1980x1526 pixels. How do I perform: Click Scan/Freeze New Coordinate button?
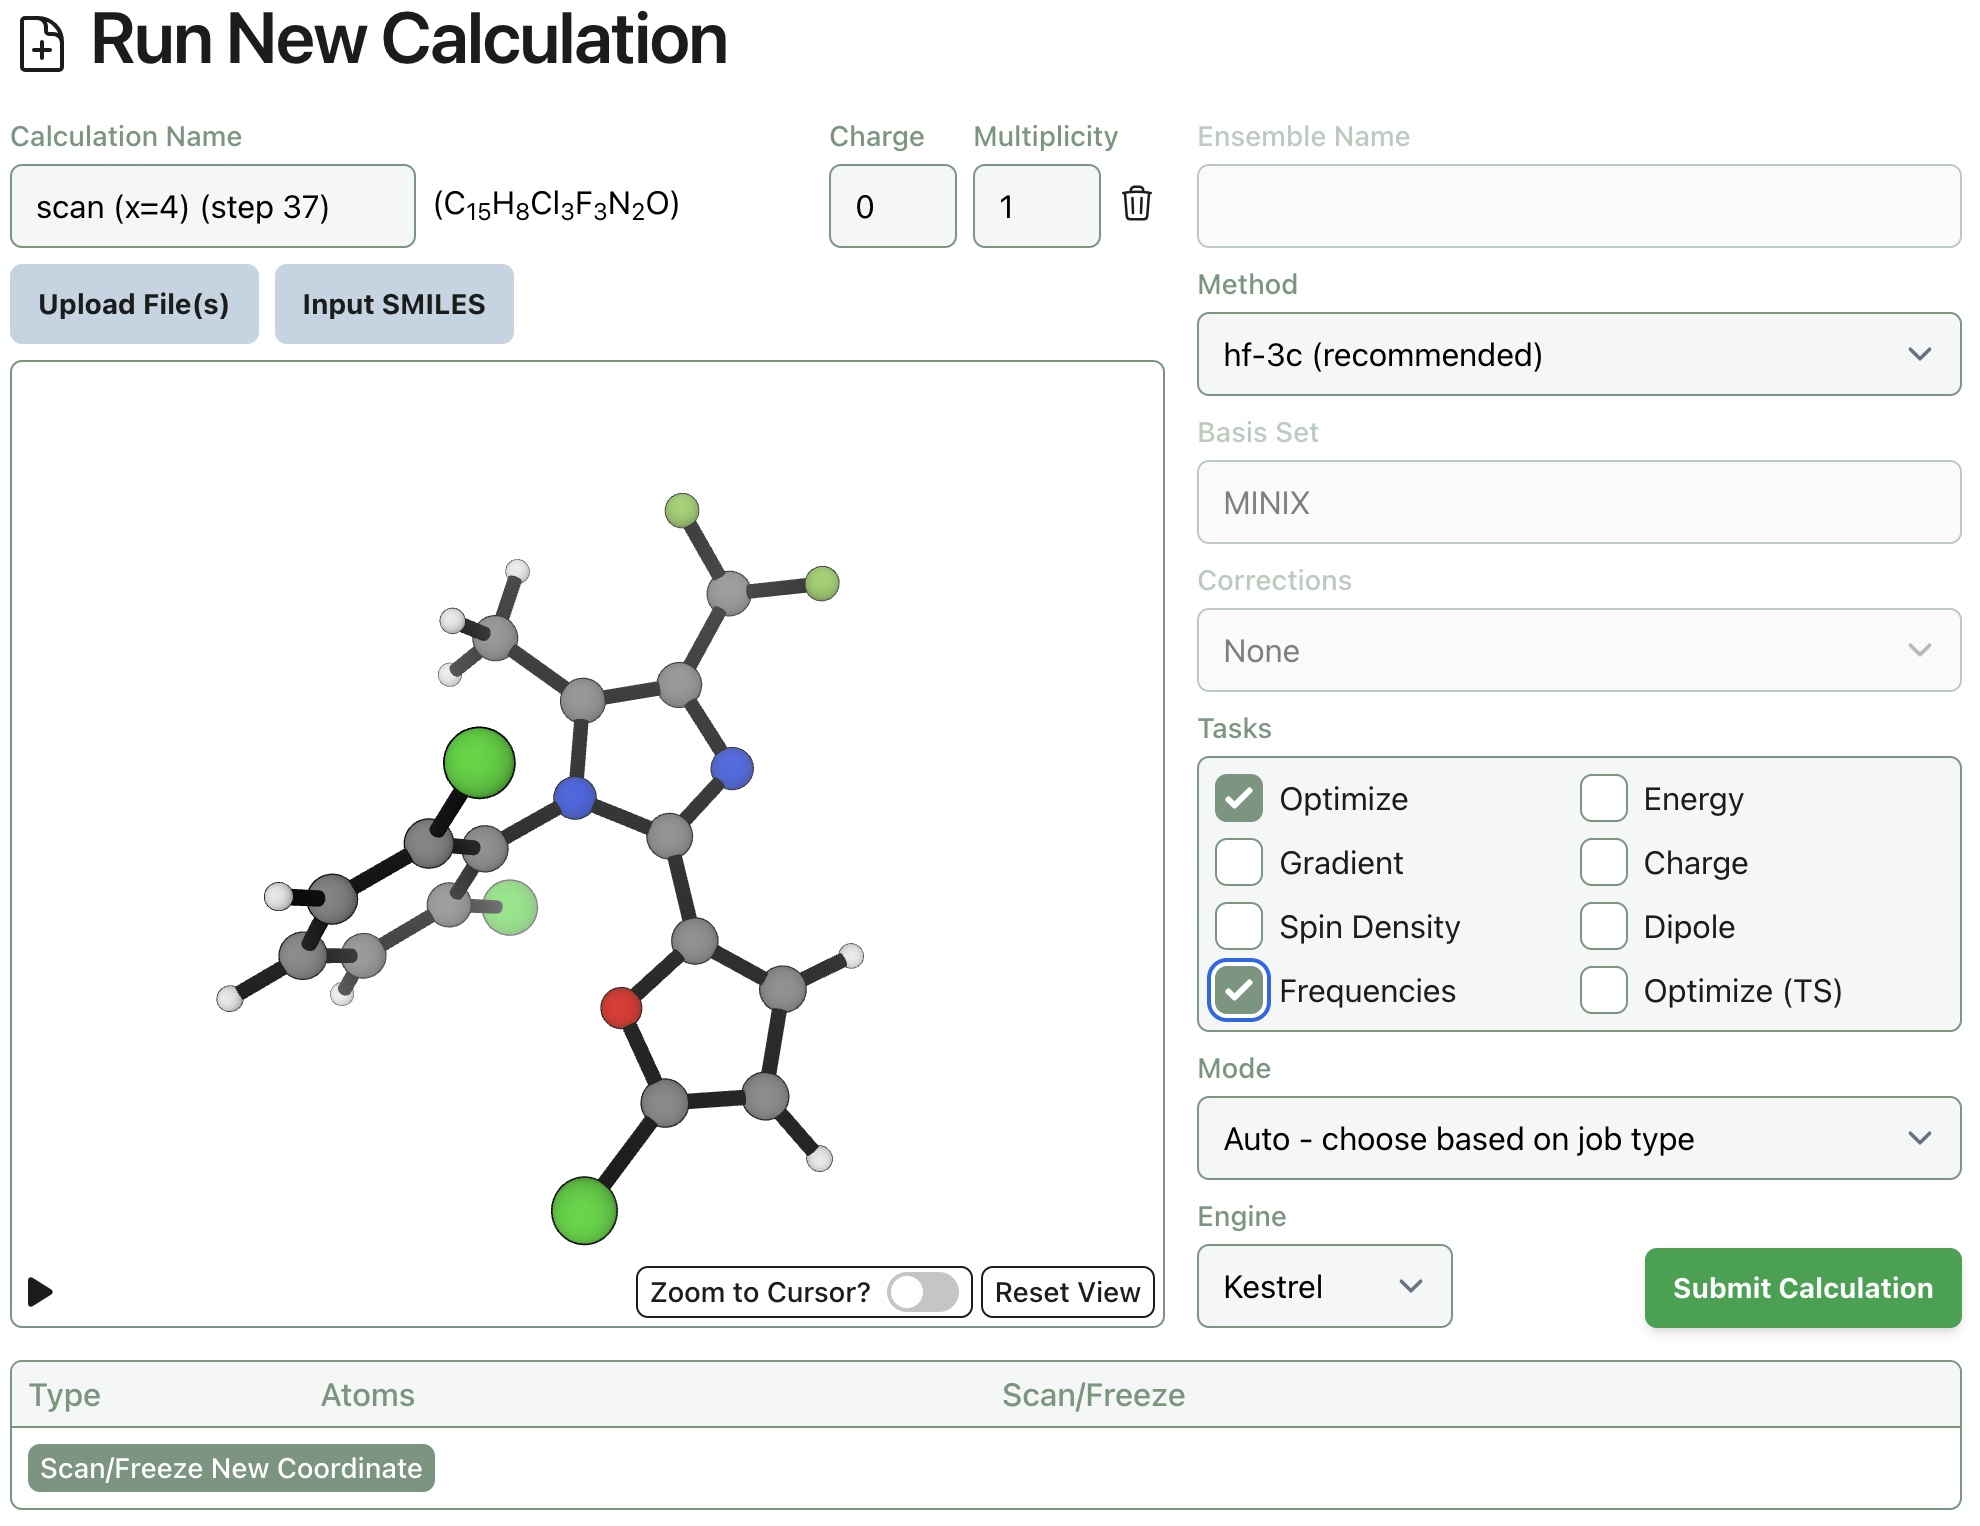coord(231,1468)
